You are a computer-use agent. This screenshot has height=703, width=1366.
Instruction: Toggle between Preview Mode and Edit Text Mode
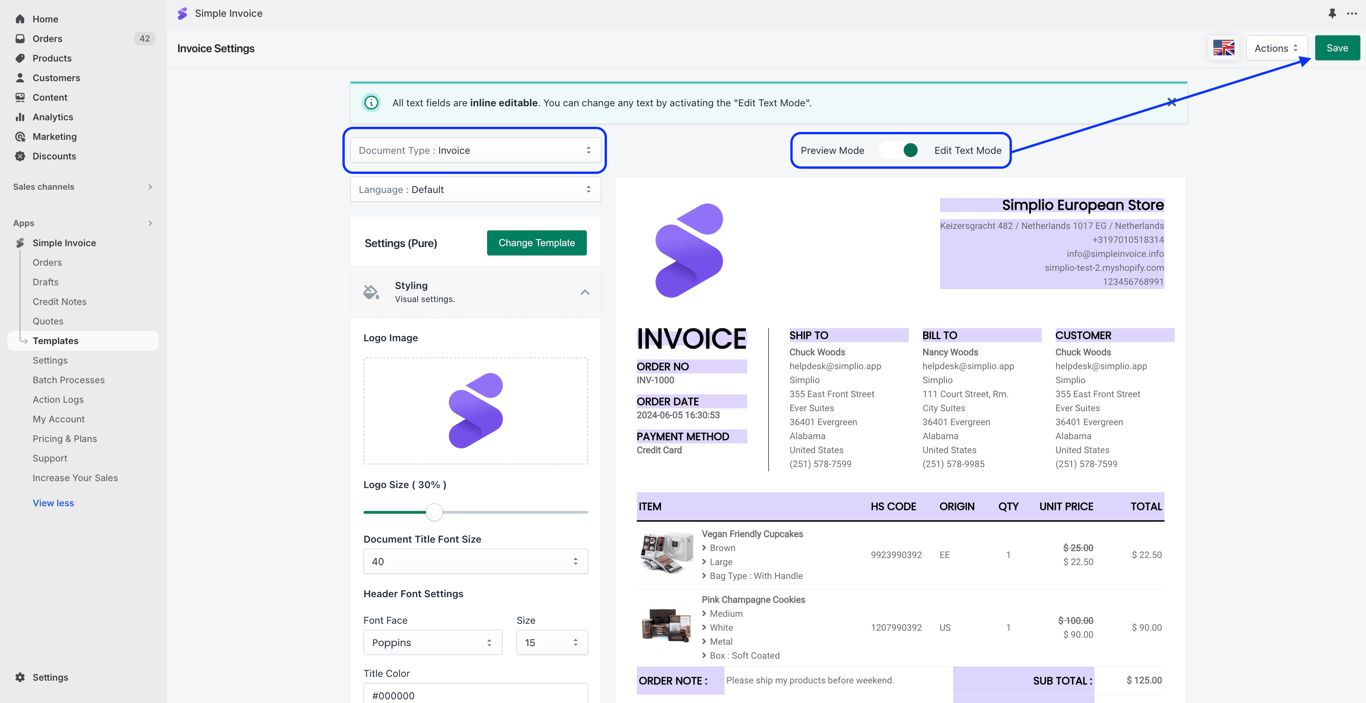900,150
